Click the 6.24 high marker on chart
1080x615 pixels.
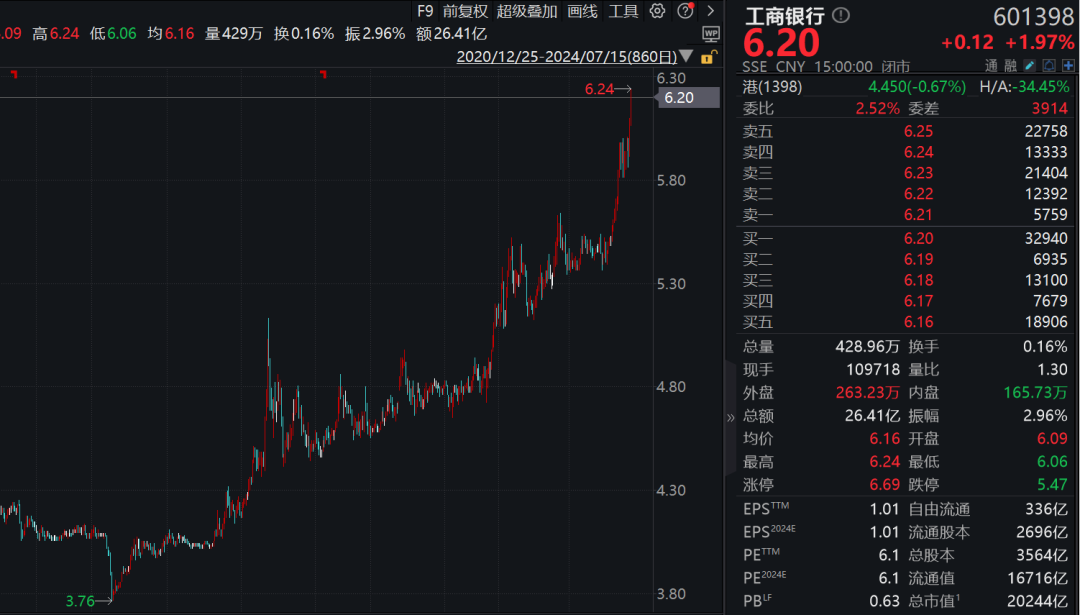[x=599, y=89]
